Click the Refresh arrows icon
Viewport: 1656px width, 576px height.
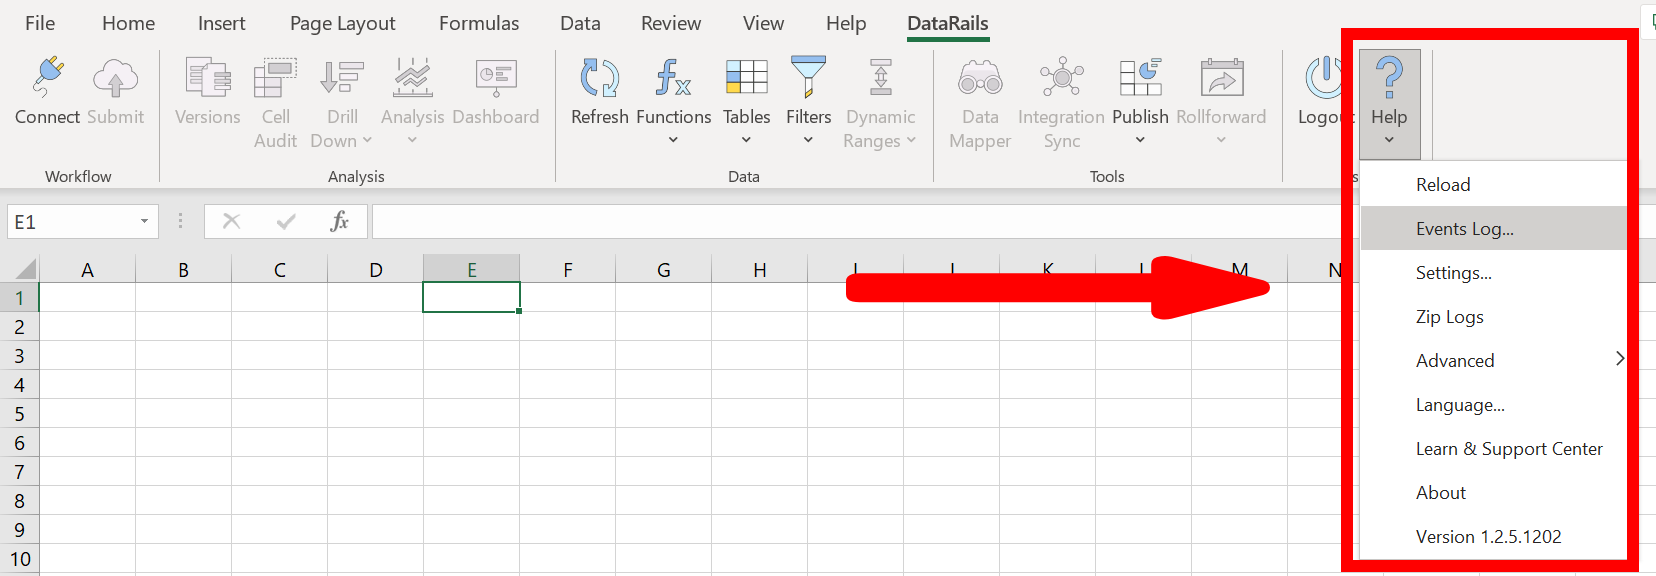pyautogui.click(x=600, y=77)
